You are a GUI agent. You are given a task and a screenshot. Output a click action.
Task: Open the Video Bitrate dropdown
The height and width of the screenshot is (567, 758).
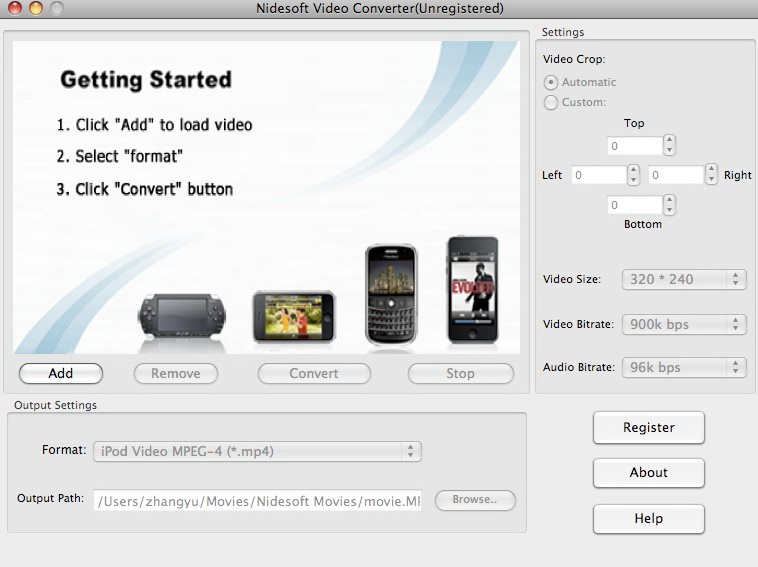[x=684, y=324]
